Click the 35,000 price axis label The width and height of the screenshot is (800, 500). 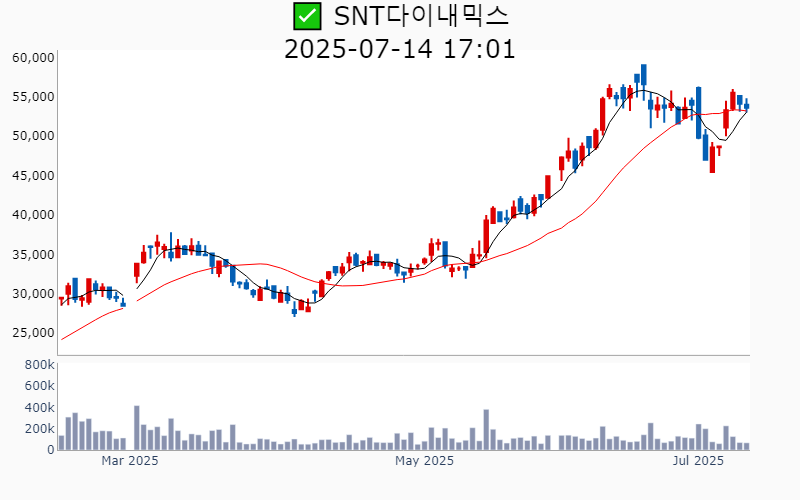tap(33, 254)
